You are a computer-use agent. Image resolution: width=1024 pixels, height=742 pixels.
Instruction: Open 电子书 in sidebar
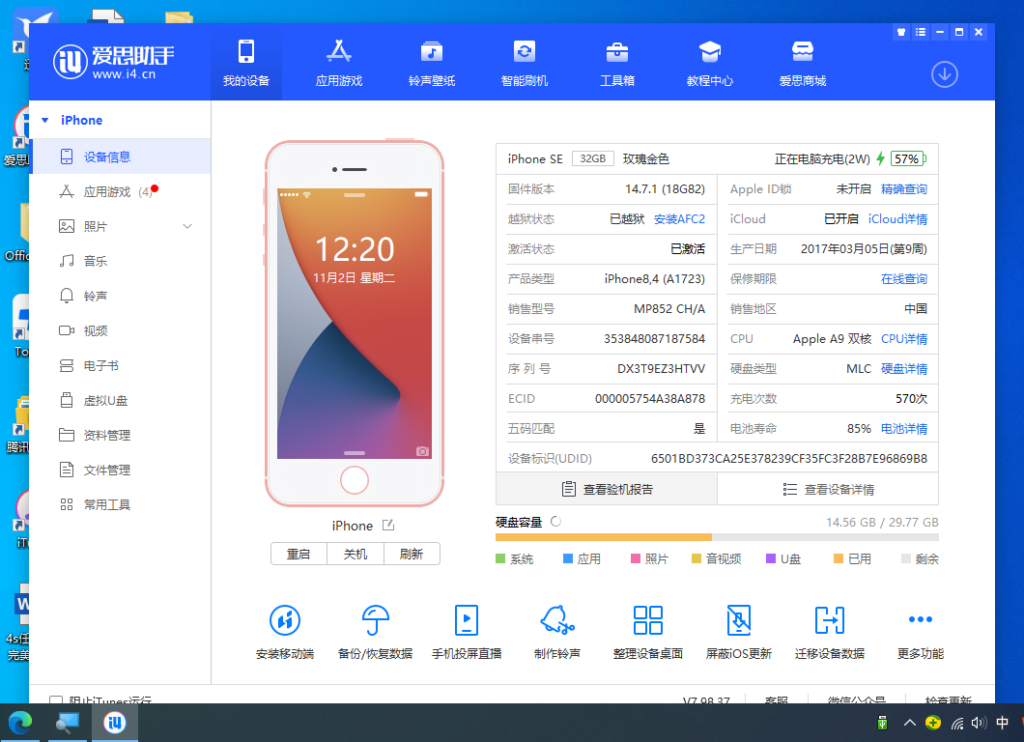point(120,366)
